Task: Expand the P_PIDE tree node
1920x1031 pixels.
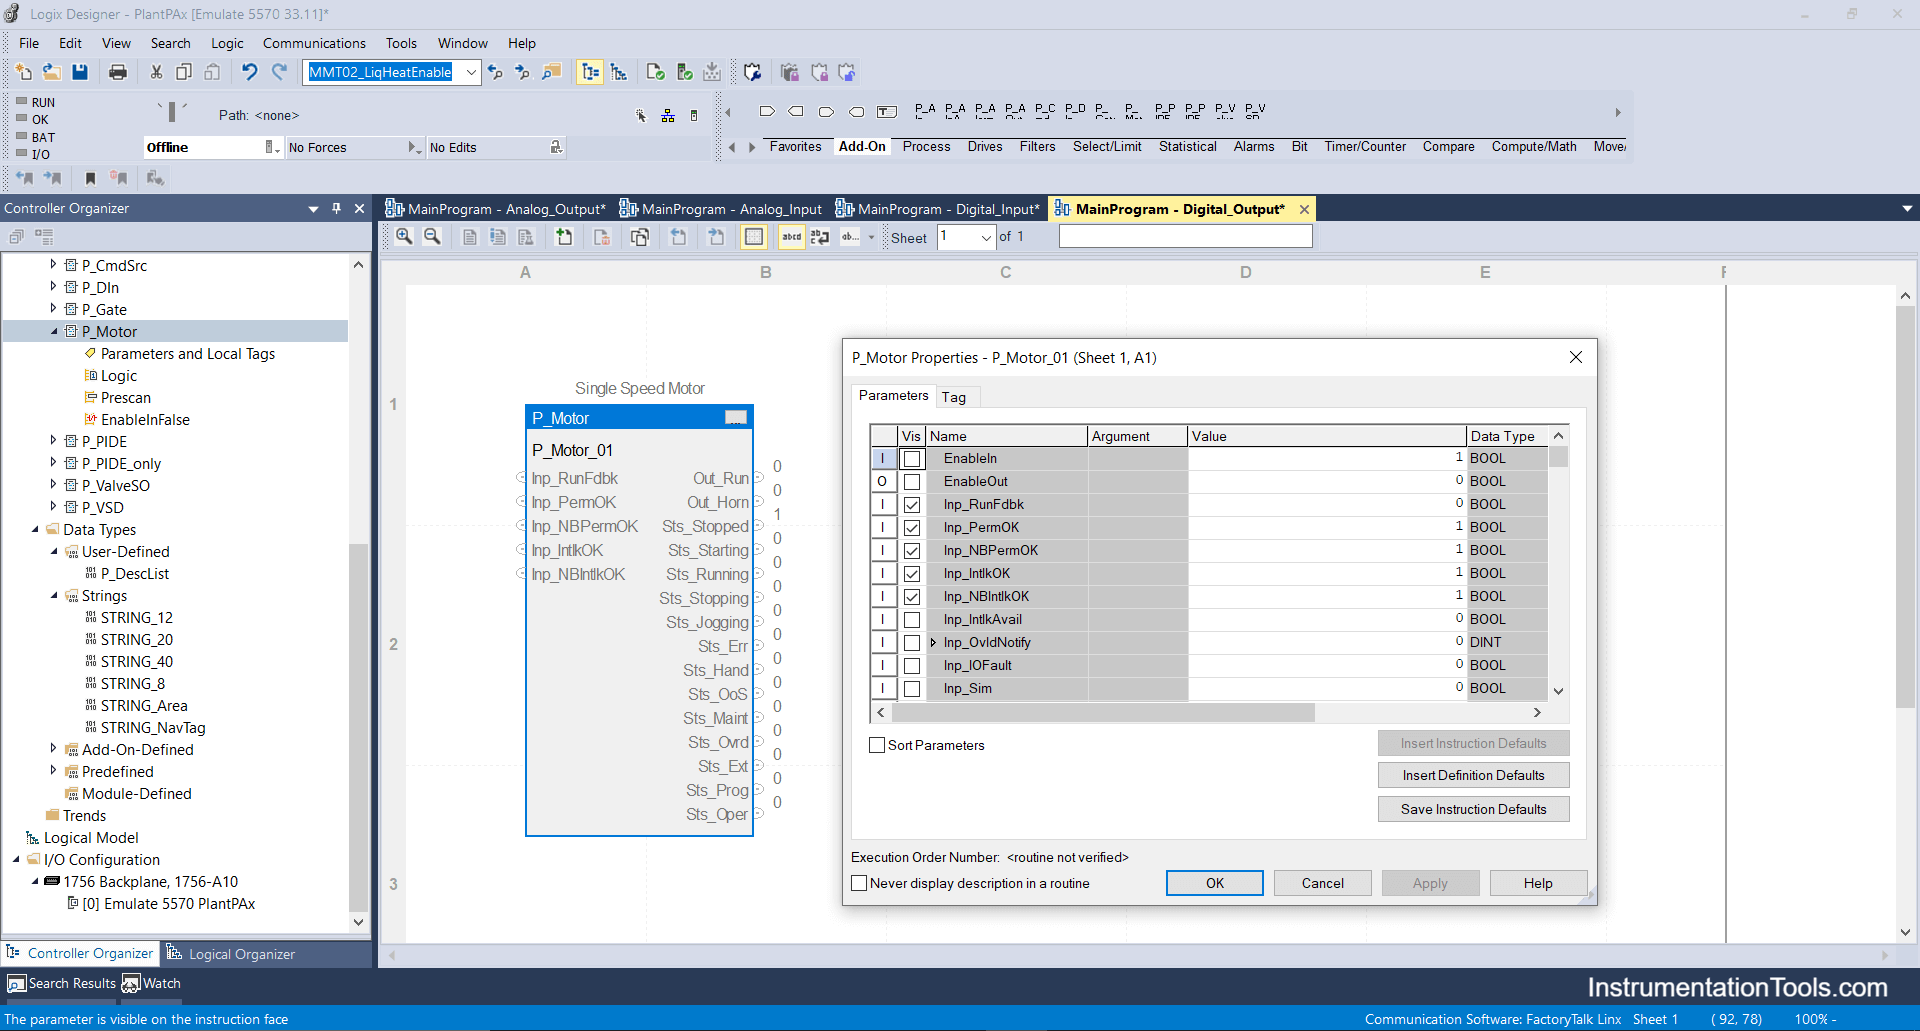Action: tap(53, 441)
